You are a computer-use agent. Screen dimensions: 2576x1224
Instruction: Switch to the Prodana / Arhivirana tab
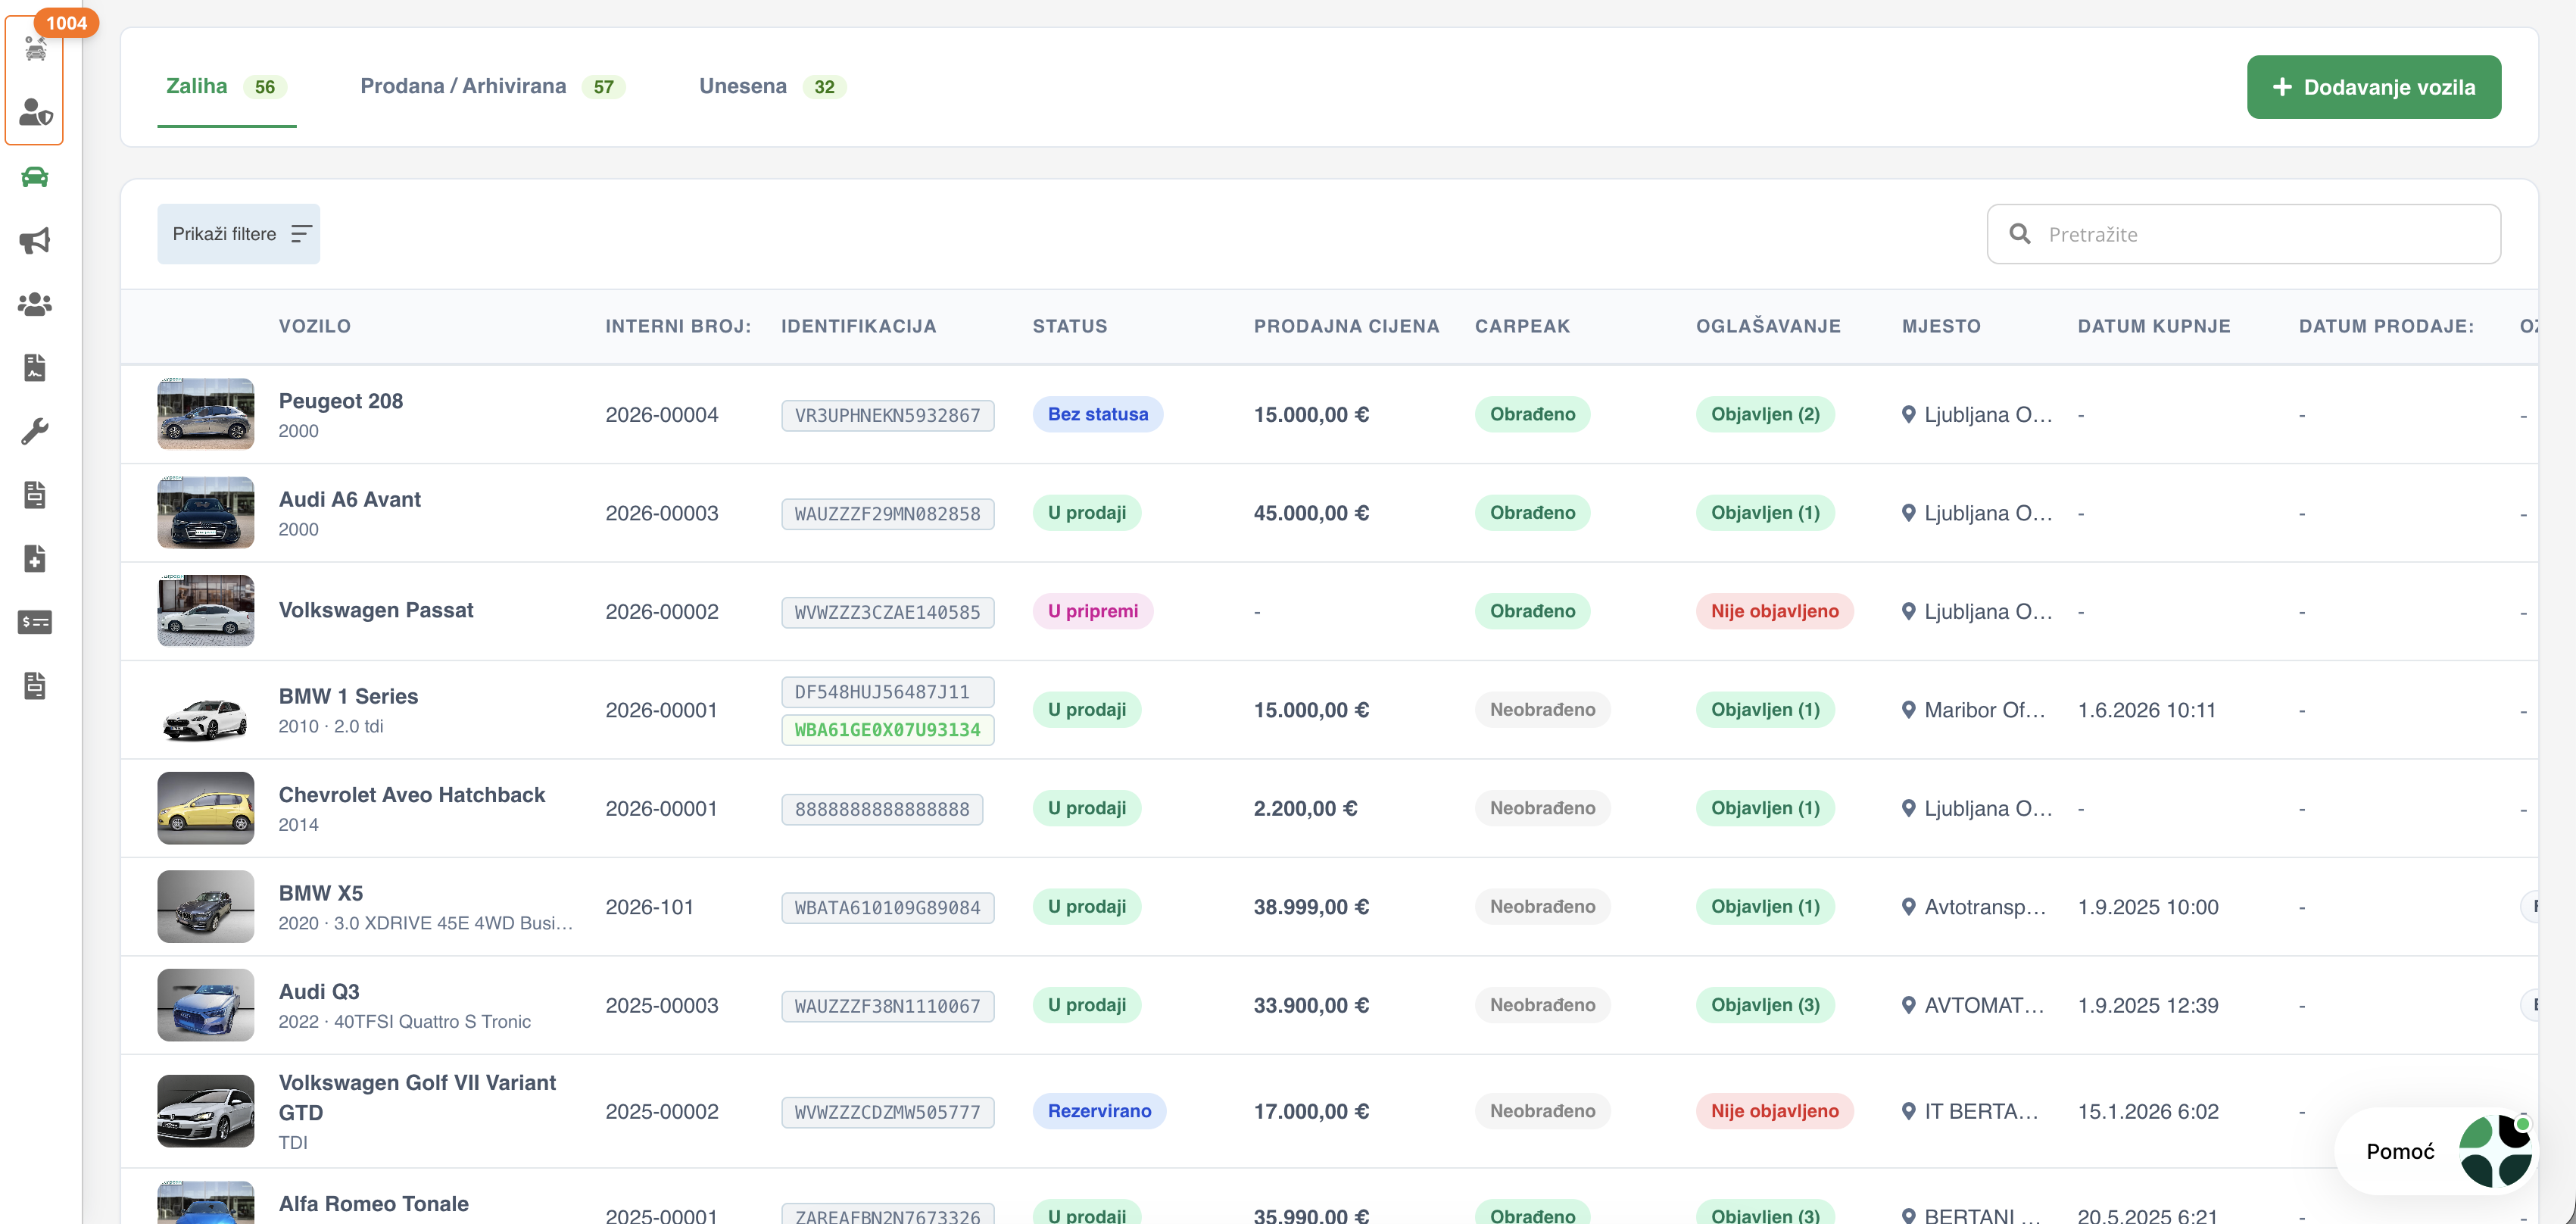point(492,87)
